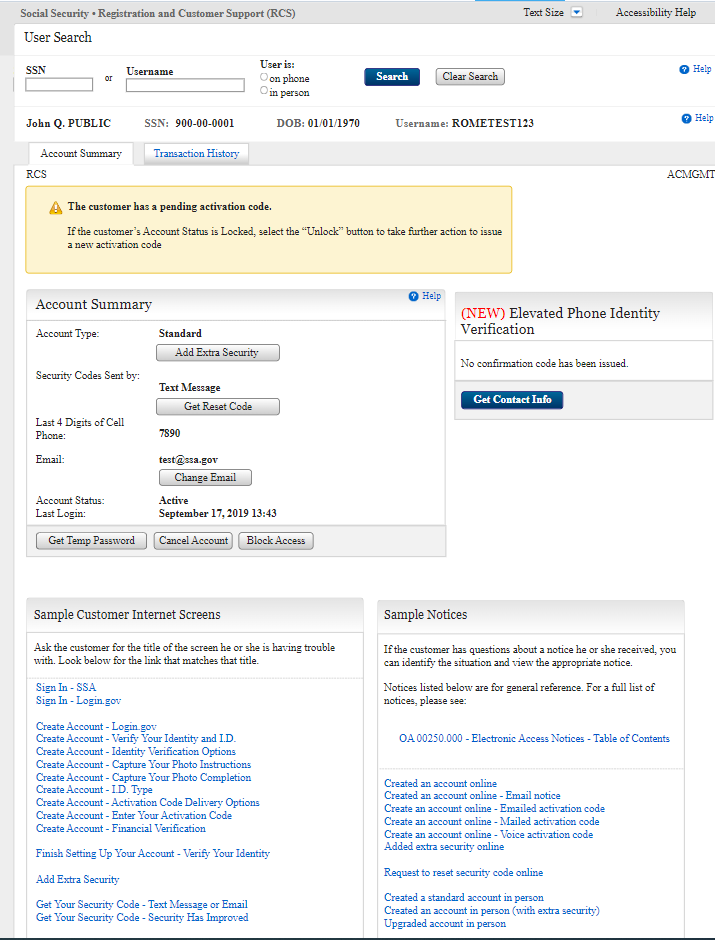Open the "Sign In - Login.gov" sample screen link
This screenshot has height=940, width=715.
click(x=78, y=701)
